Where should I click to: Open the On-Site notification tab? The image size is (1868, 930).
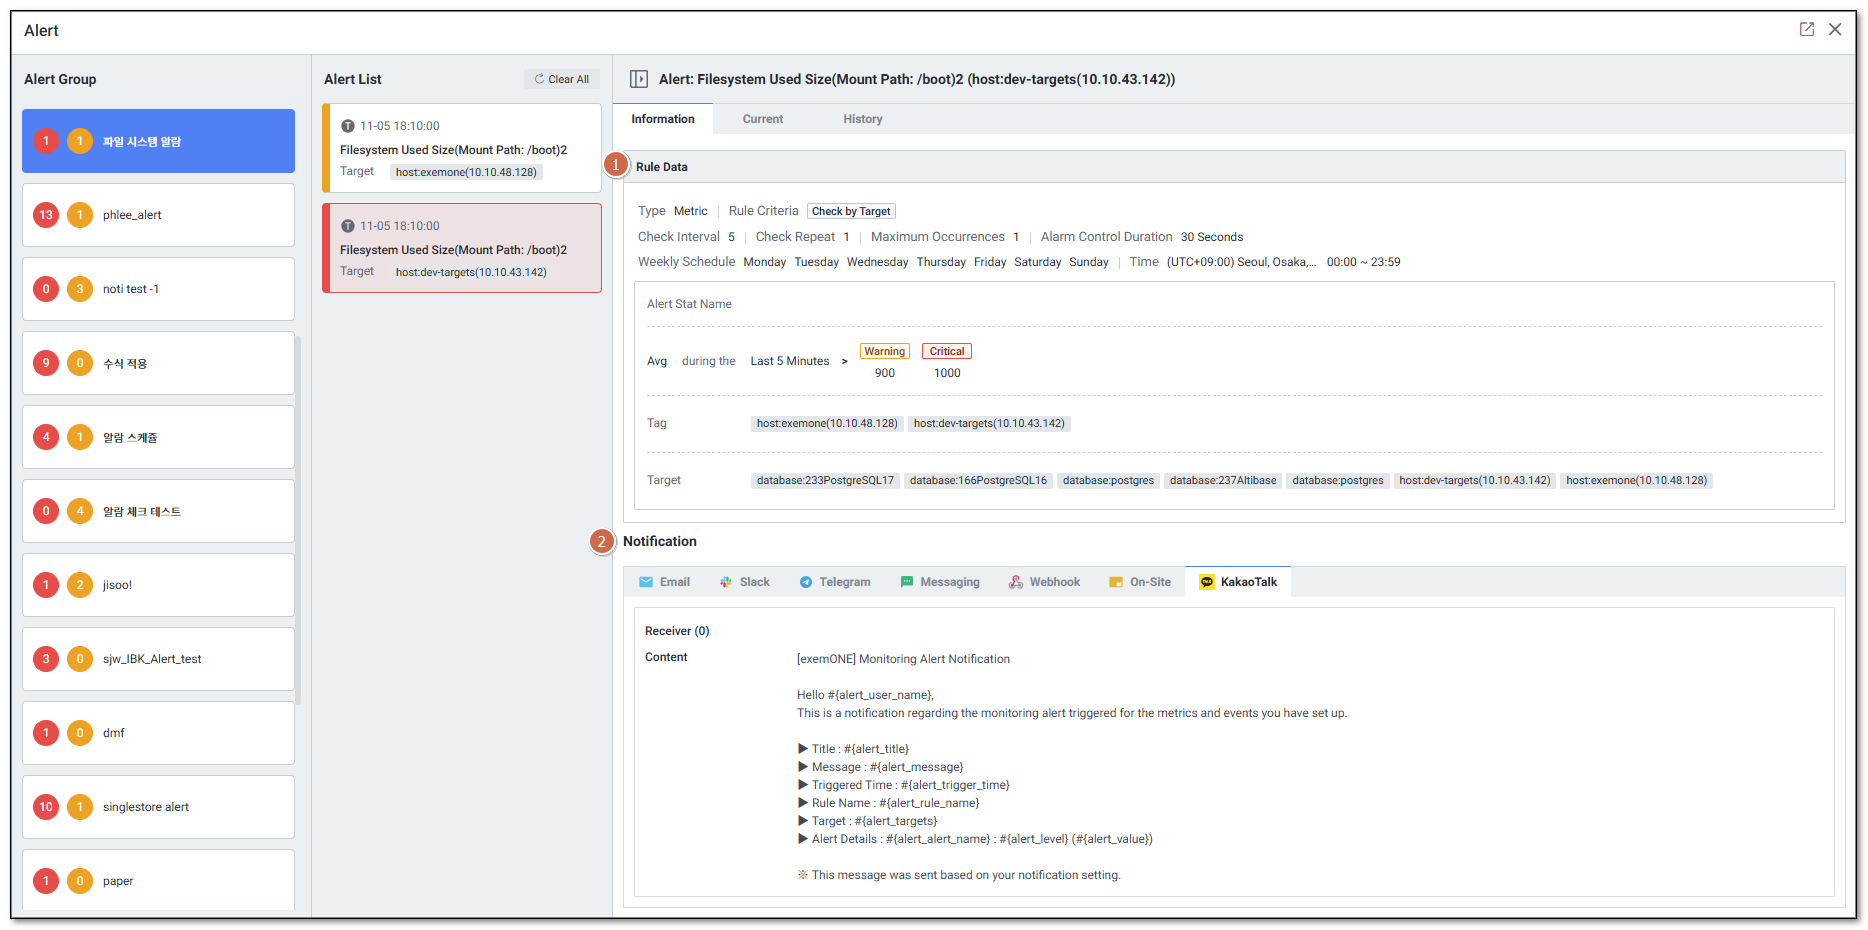[x=1139, y=582]
